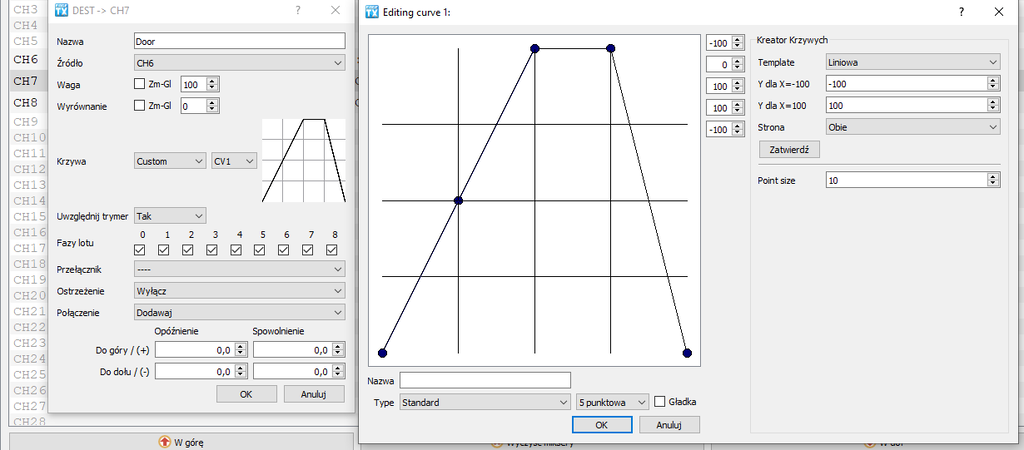Open the Źródło dropdown showing CH6

click(x=239, y=63)
